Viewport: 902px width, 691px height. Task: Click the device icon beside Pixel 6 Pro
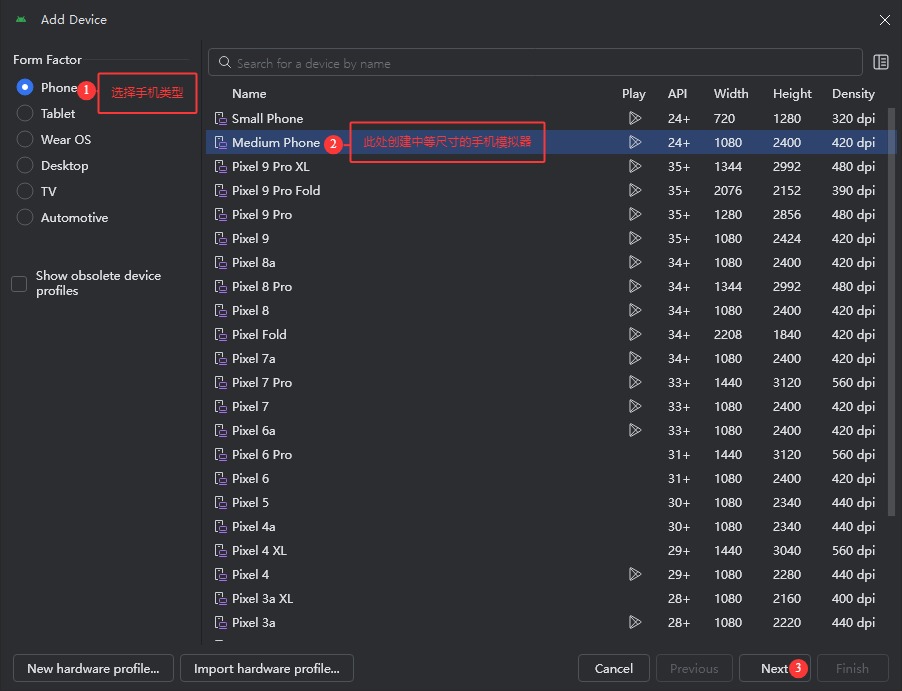220,455
